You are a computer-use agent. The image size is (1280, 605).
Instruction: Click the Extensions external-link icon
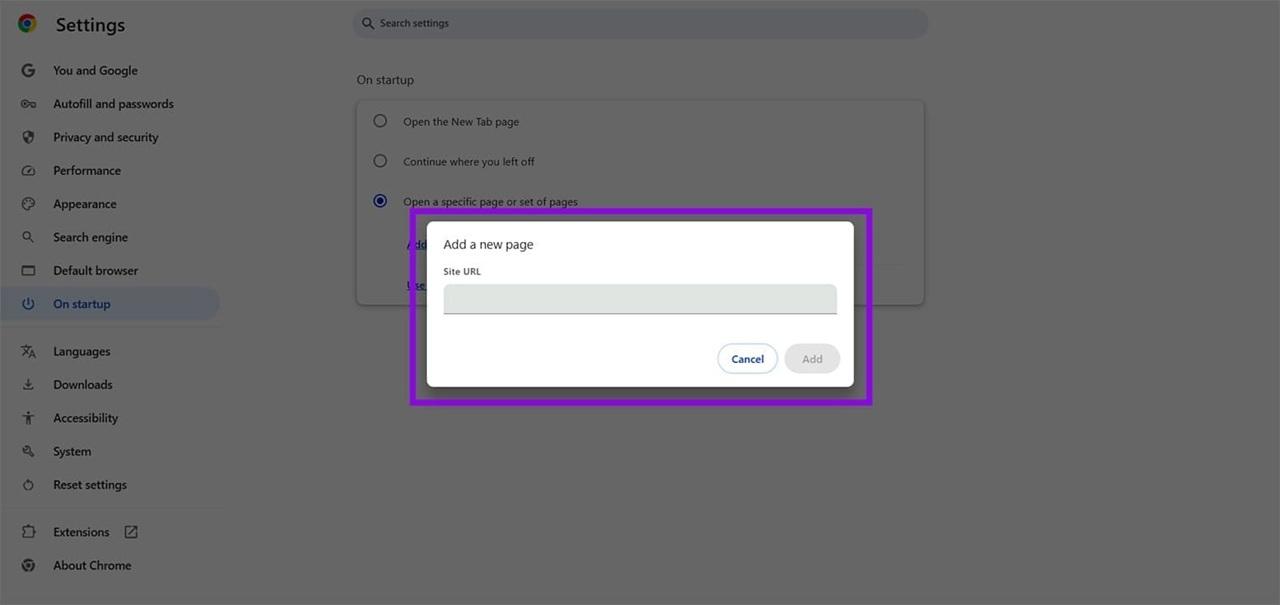click(131, 532)
